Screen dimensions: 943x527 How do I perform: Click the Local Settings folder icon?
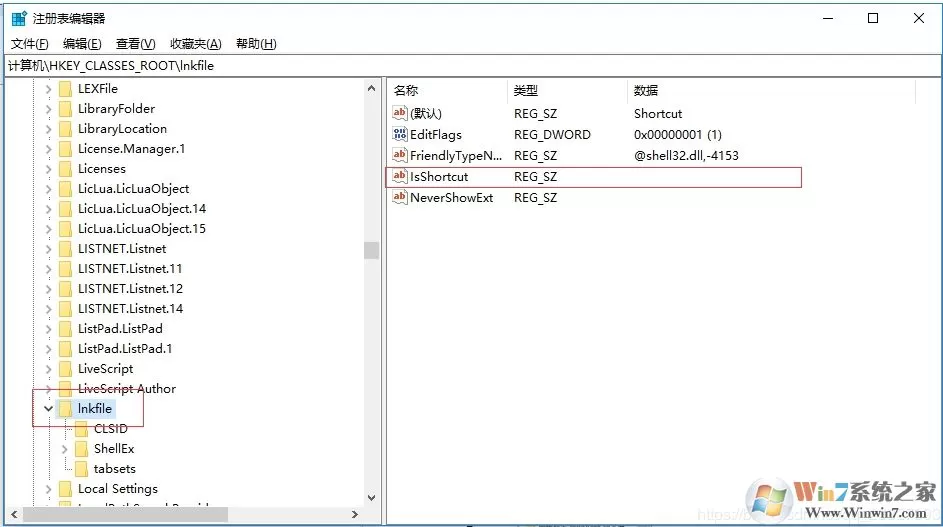point(66,489)
